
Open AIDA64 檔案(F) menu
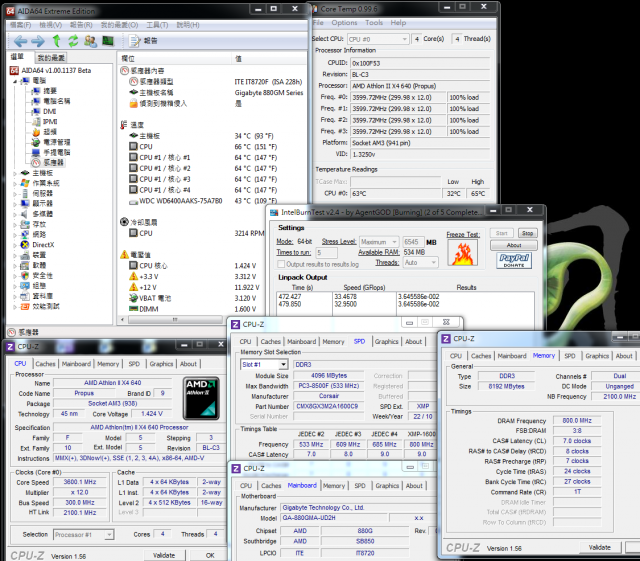tap(20, 25)
